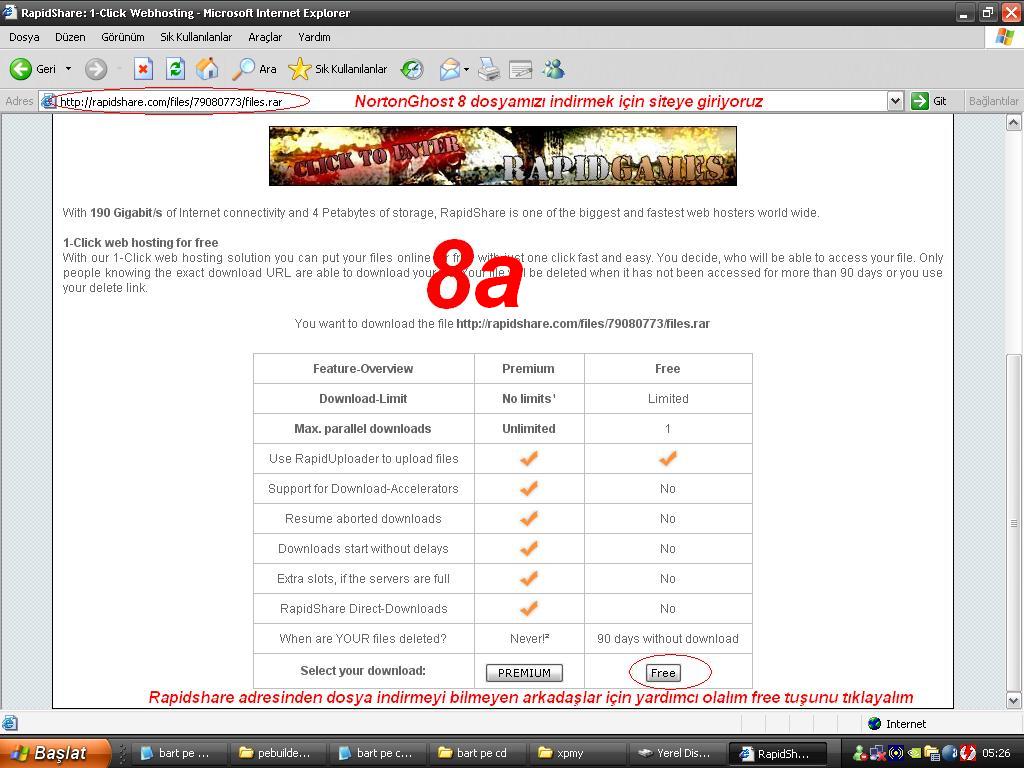Image resolution: width=1024 pixels, height=768 pixels.
Task: Open the Ara search pane
Action: [x=254, y=69]
